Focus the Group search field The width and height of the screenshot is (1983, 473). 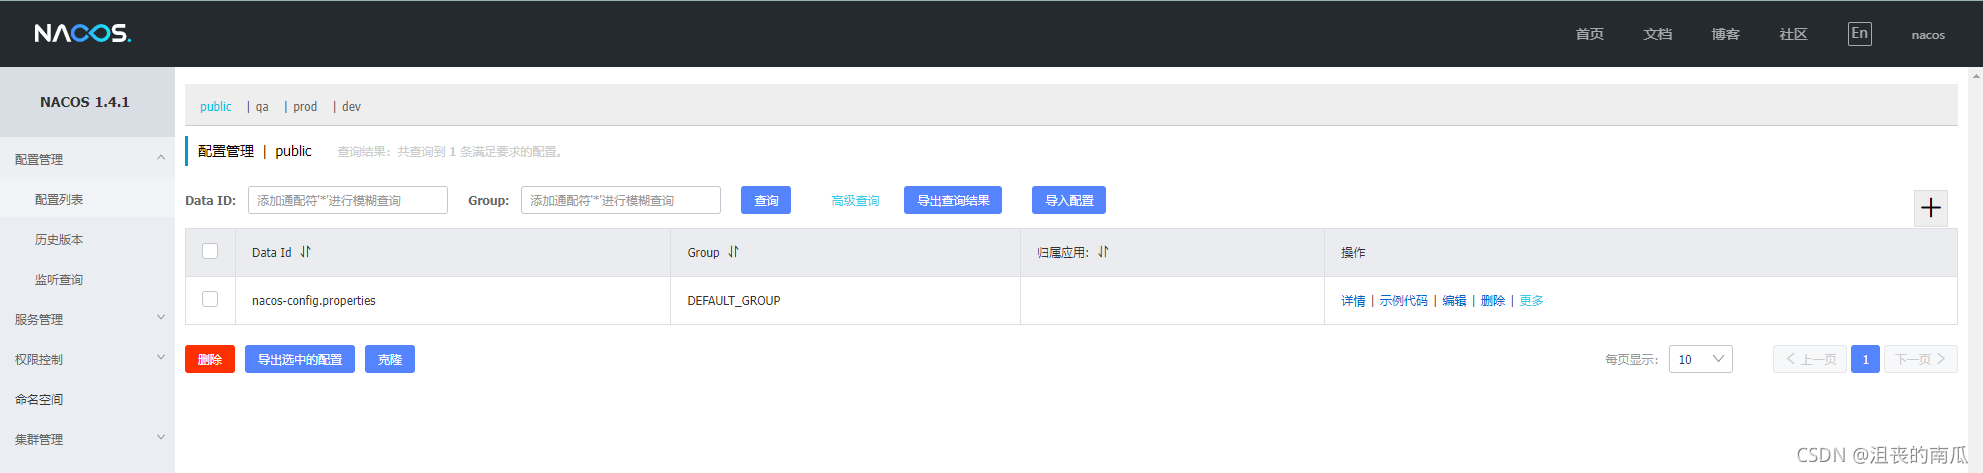(x=621, y=200)
